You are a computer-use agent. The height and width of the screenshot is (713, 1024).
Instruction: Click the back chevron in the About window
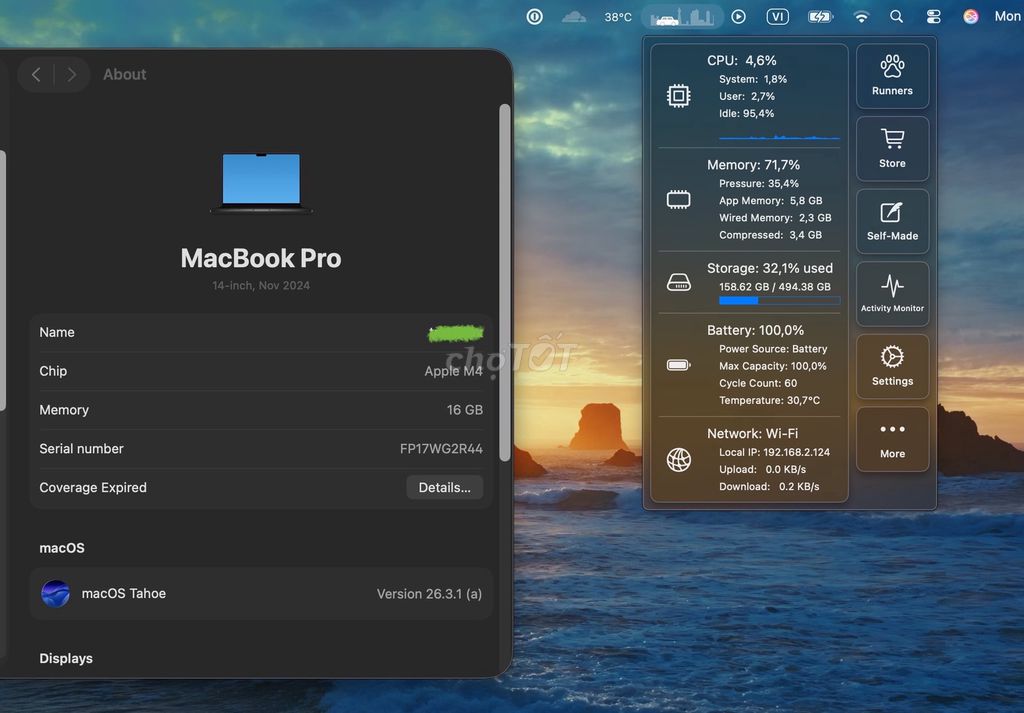[x=36, y=74]
